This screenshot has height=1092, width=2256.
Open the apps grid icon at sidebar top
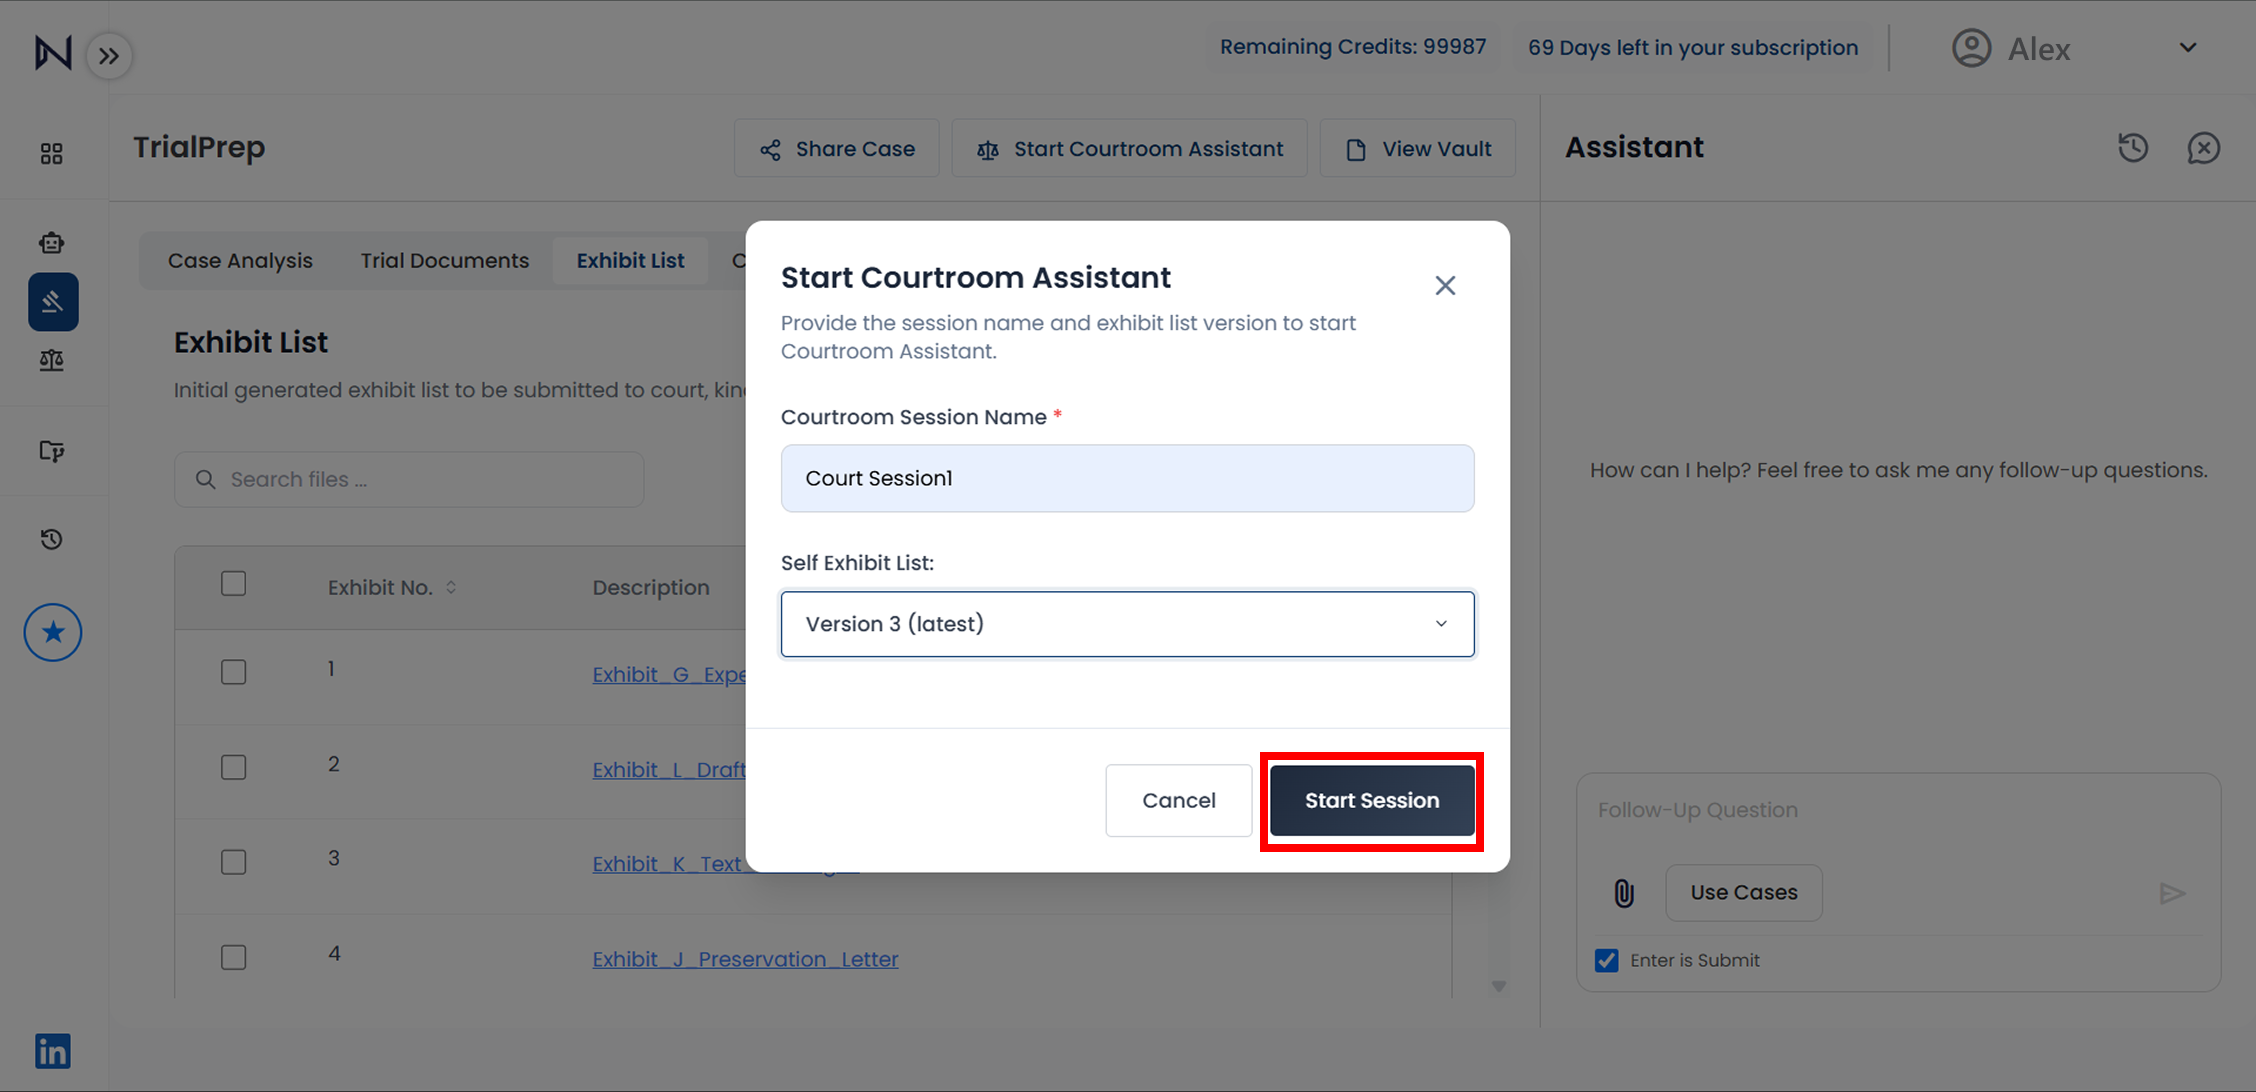pyautogui.click(x=53, y=153)
